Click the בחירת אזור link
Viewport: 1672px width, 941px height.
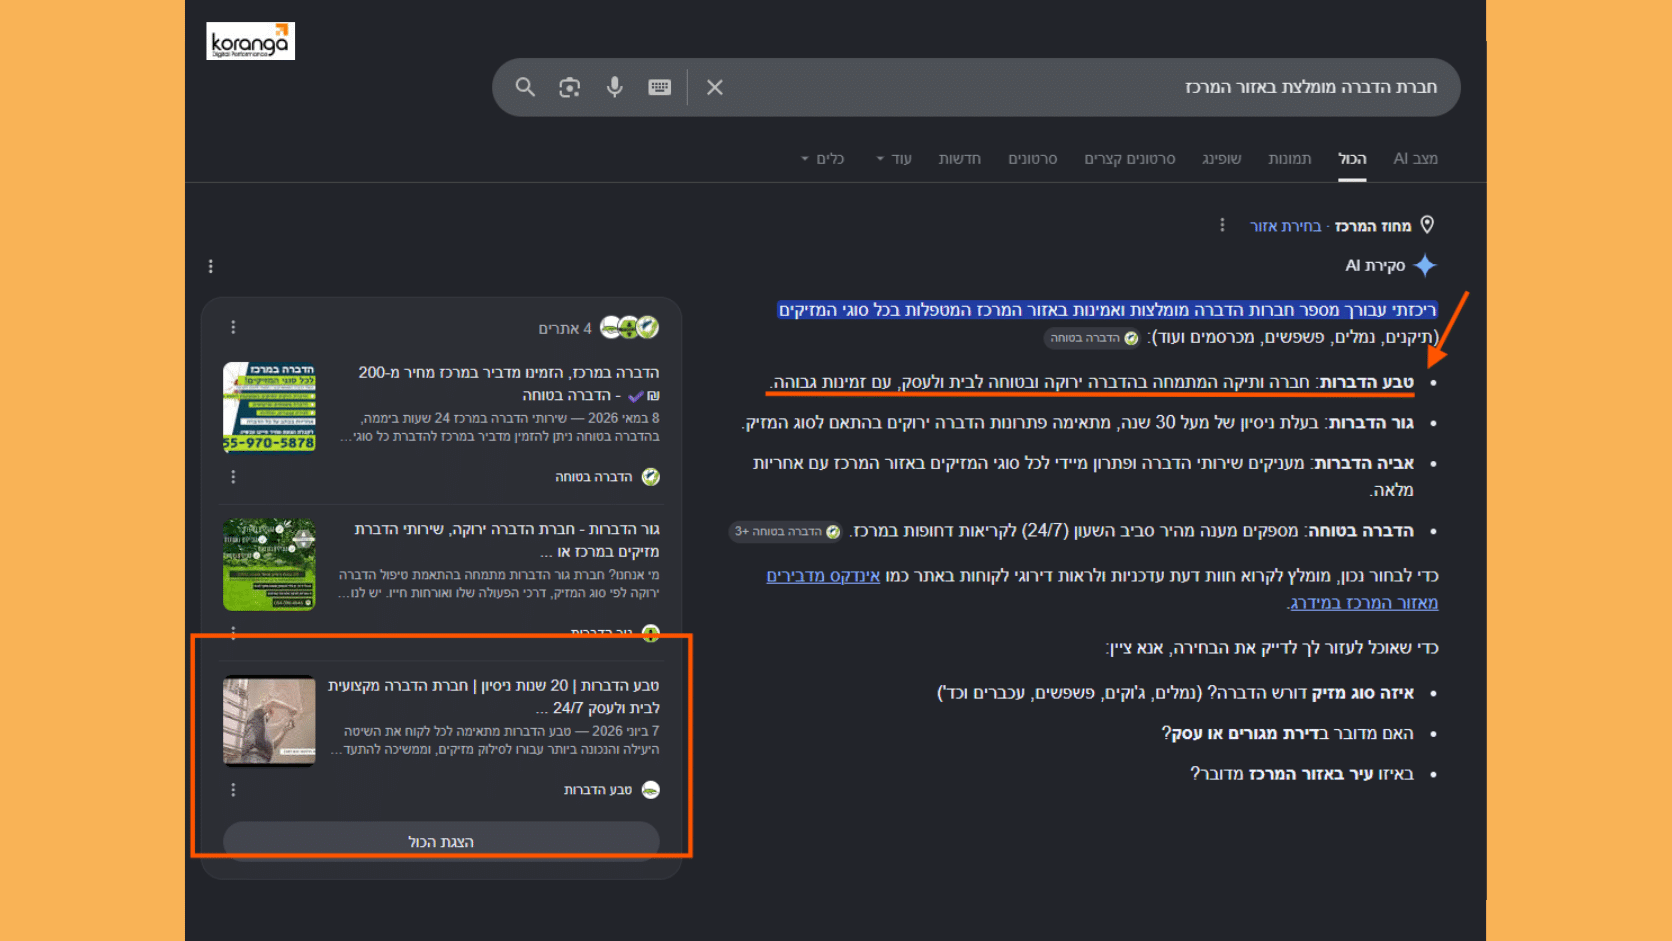[1285, 226]
